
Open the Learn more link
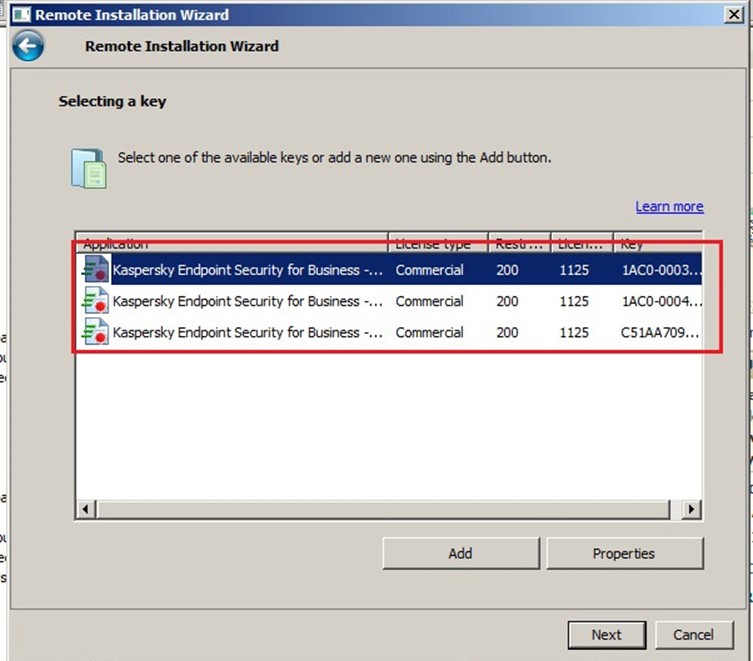(669, 207)
